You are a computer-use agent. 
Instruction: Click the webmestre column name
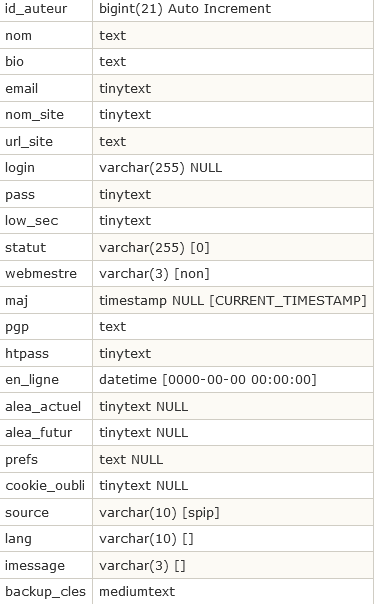tap(41, 273)
